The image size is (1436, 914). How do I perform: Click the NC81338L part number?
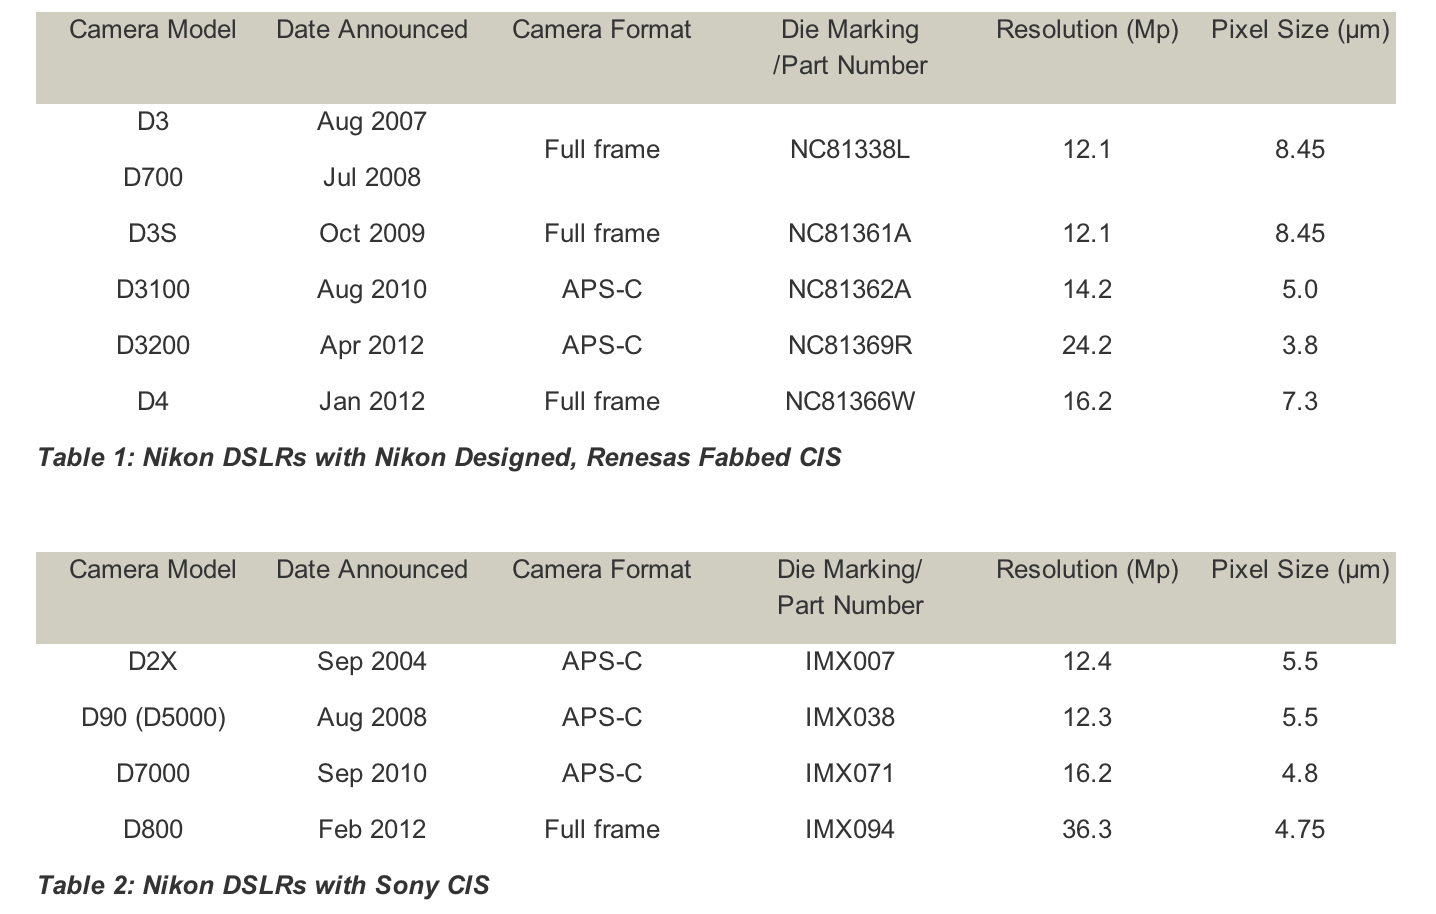tap(850, 150)
